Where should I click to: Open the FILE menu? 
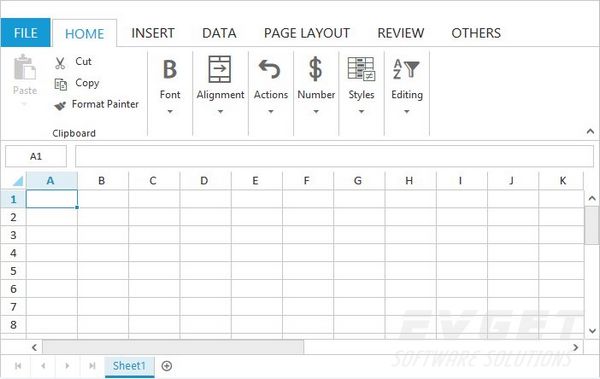coord(26,33)
